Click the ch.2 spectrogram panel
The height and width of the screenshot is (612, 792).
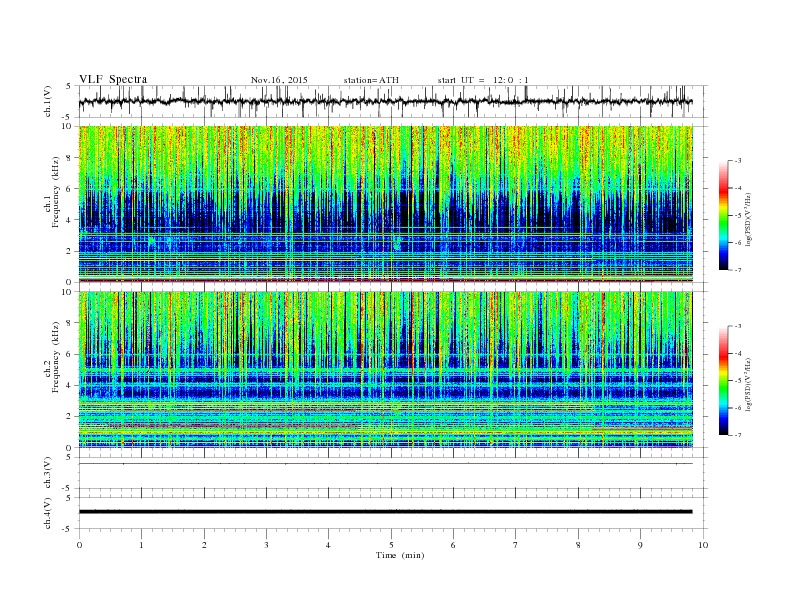point(385,370)
